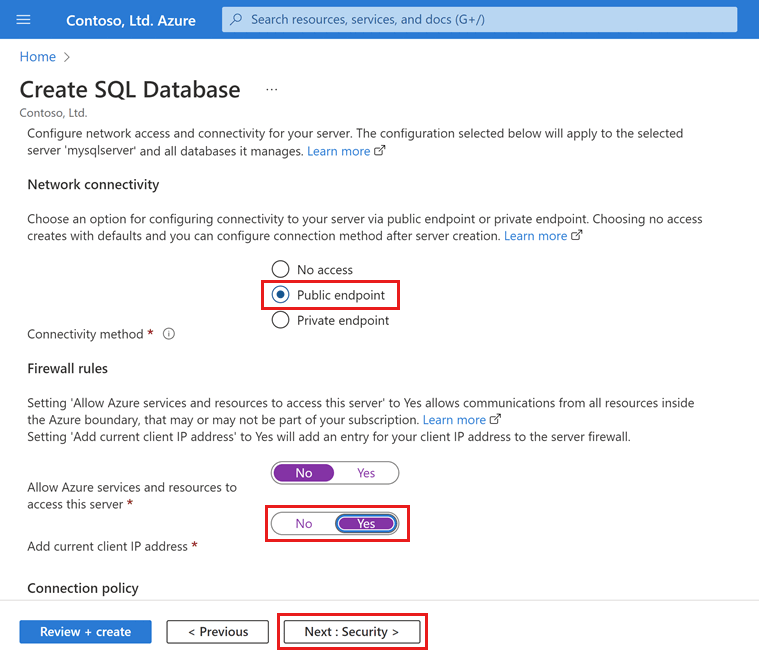Screen dimensions: 759x663
Task: Open the ellipsis more options menu
Action: pos(272,90)
